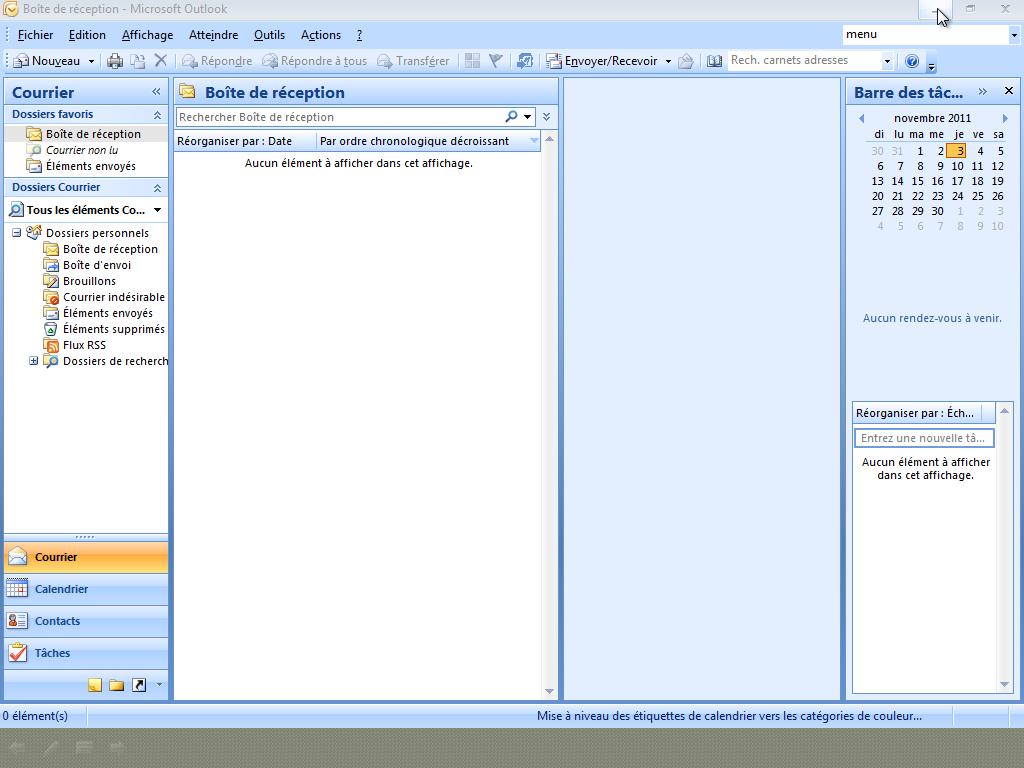Click the Envoyer/Recevoir button
This screenshot has height=768, width=1024.
click(x=603, y=61)
